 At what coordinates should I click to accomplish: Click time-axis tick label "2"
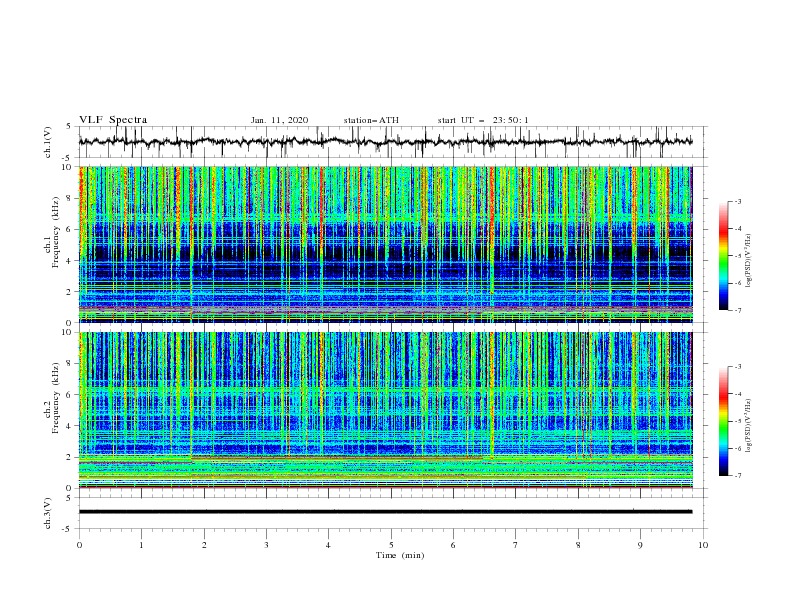click(204, 545)
